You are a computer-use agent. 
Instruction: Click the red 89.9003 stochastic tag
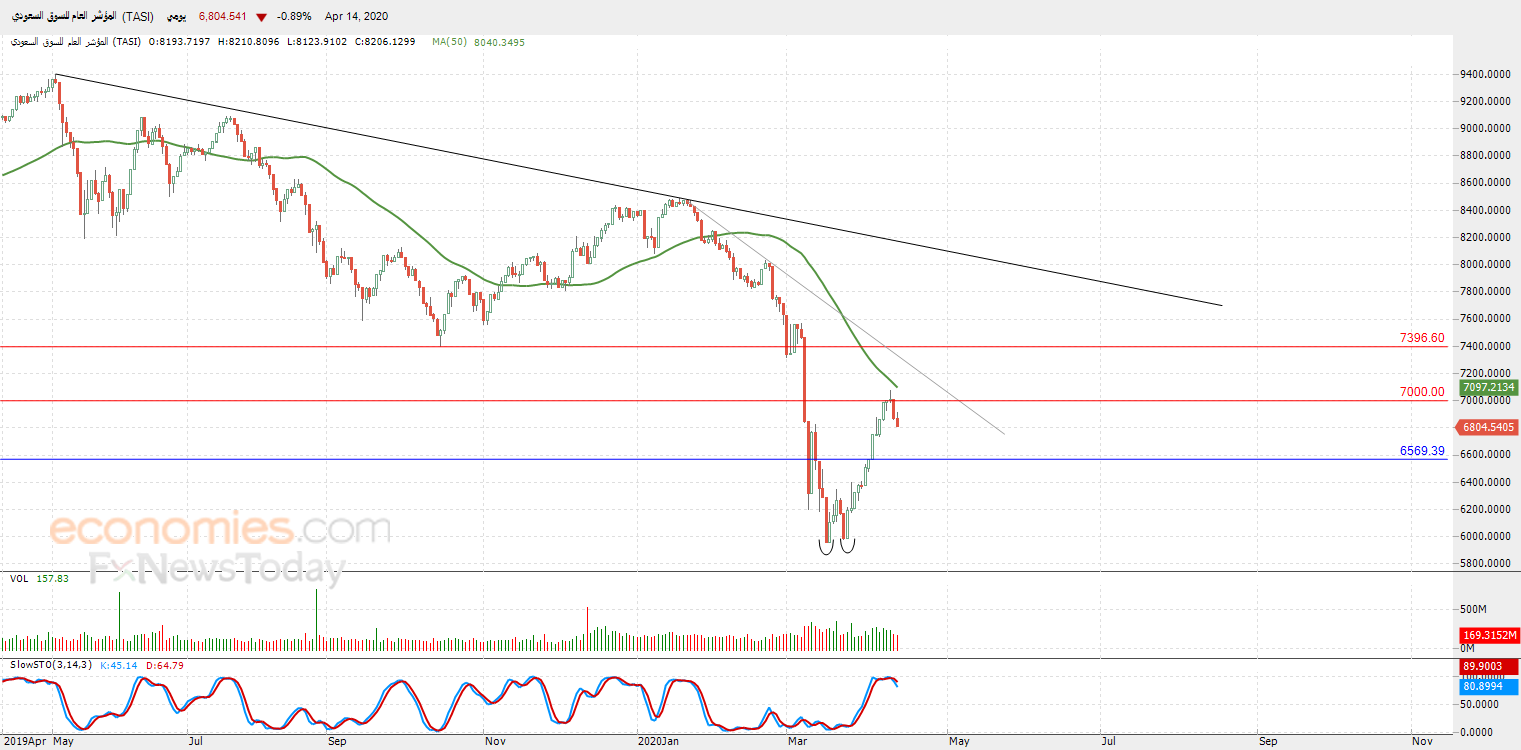pyautogui.click(x=1488, y=667)
